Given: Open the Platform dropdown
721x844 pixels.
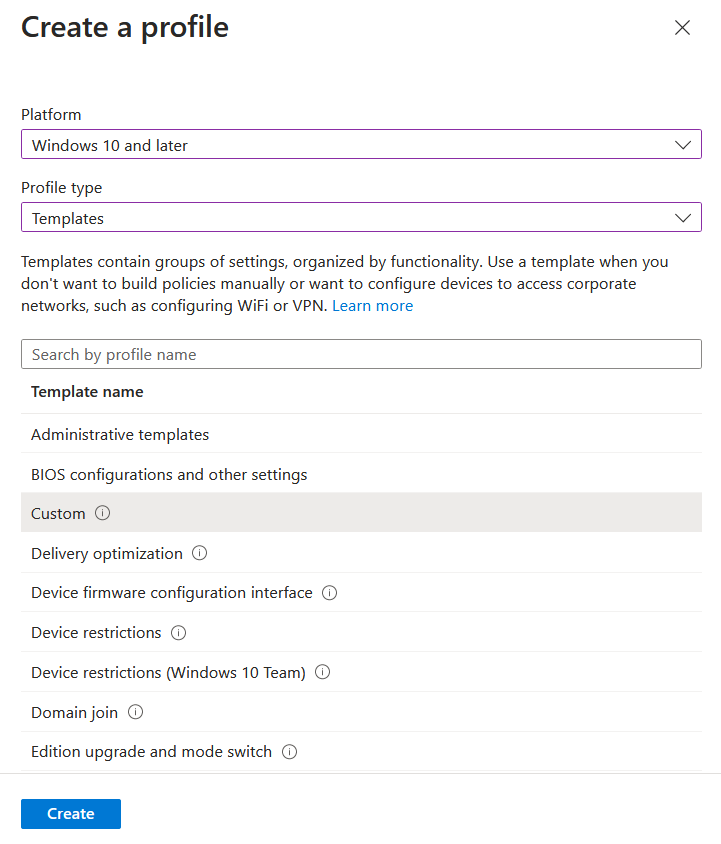Looking at the screenshot, I should 361,145.
